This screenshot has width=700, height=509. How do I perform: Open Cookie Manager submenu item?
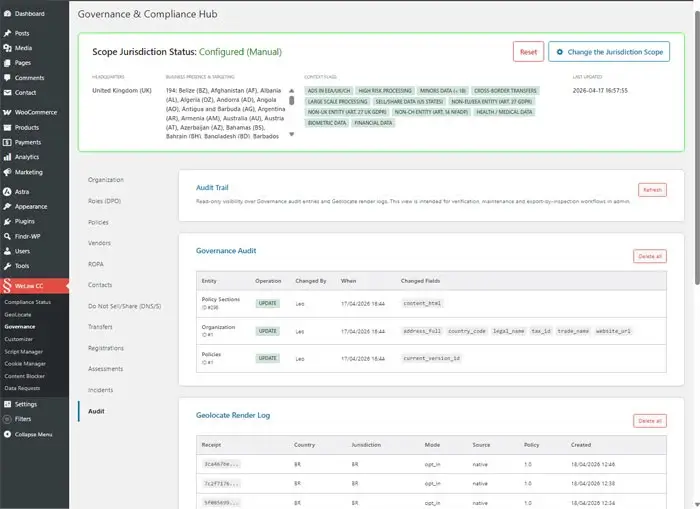[25, 364]
